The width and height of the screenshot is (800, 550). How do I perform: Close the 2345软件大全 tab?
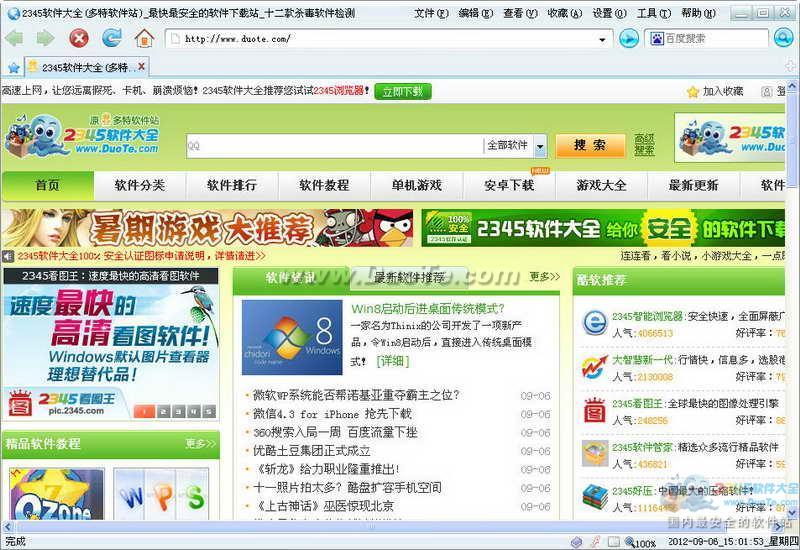141,66
